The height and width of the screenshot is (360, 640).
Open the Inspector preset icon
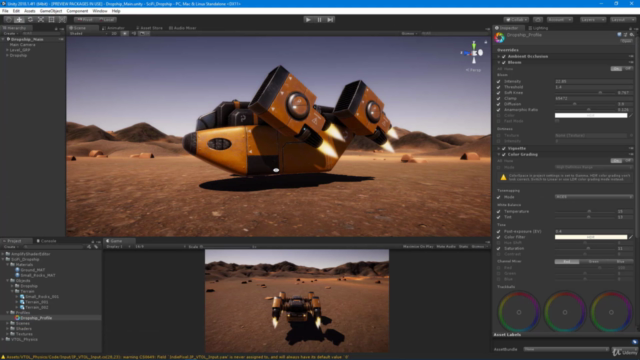click(x=625, y=35)
